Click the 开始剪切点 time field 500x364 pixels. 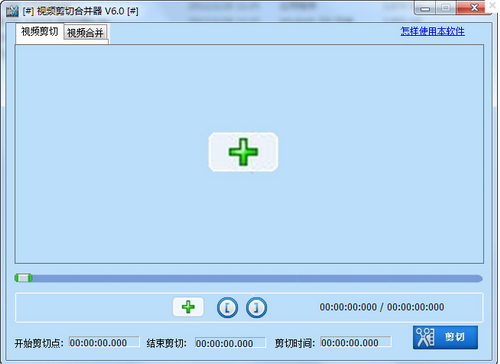(104, 342)
